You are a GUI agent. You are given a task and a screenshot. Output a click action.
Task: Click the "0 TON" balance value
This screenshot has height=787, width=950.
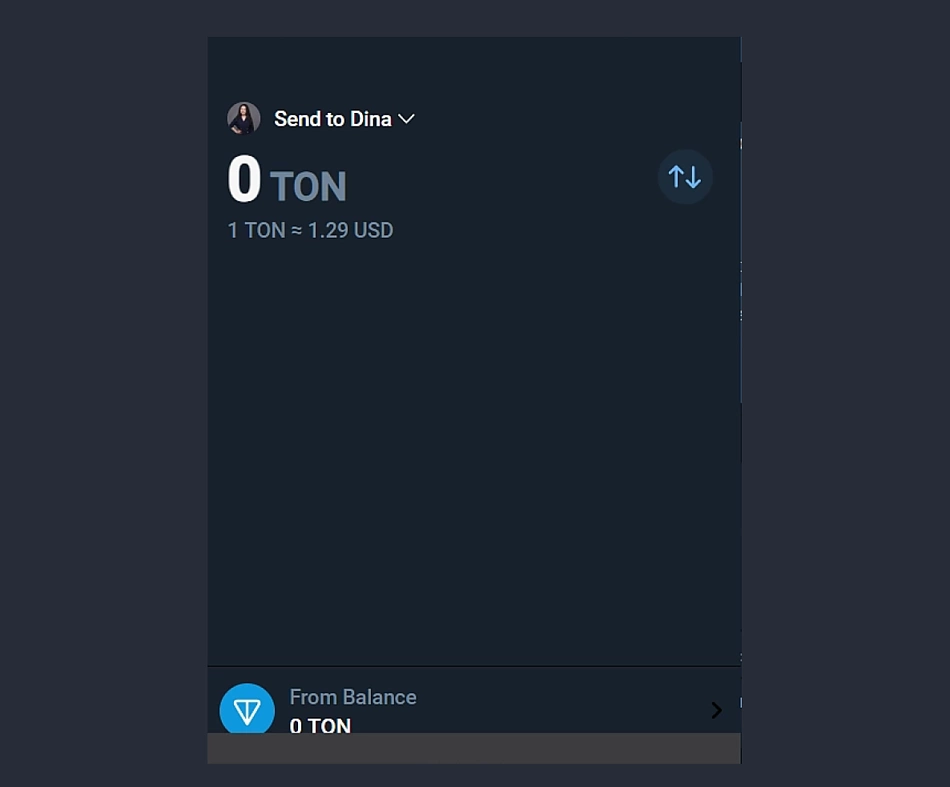pyautogui.click(x=320, y=725)
